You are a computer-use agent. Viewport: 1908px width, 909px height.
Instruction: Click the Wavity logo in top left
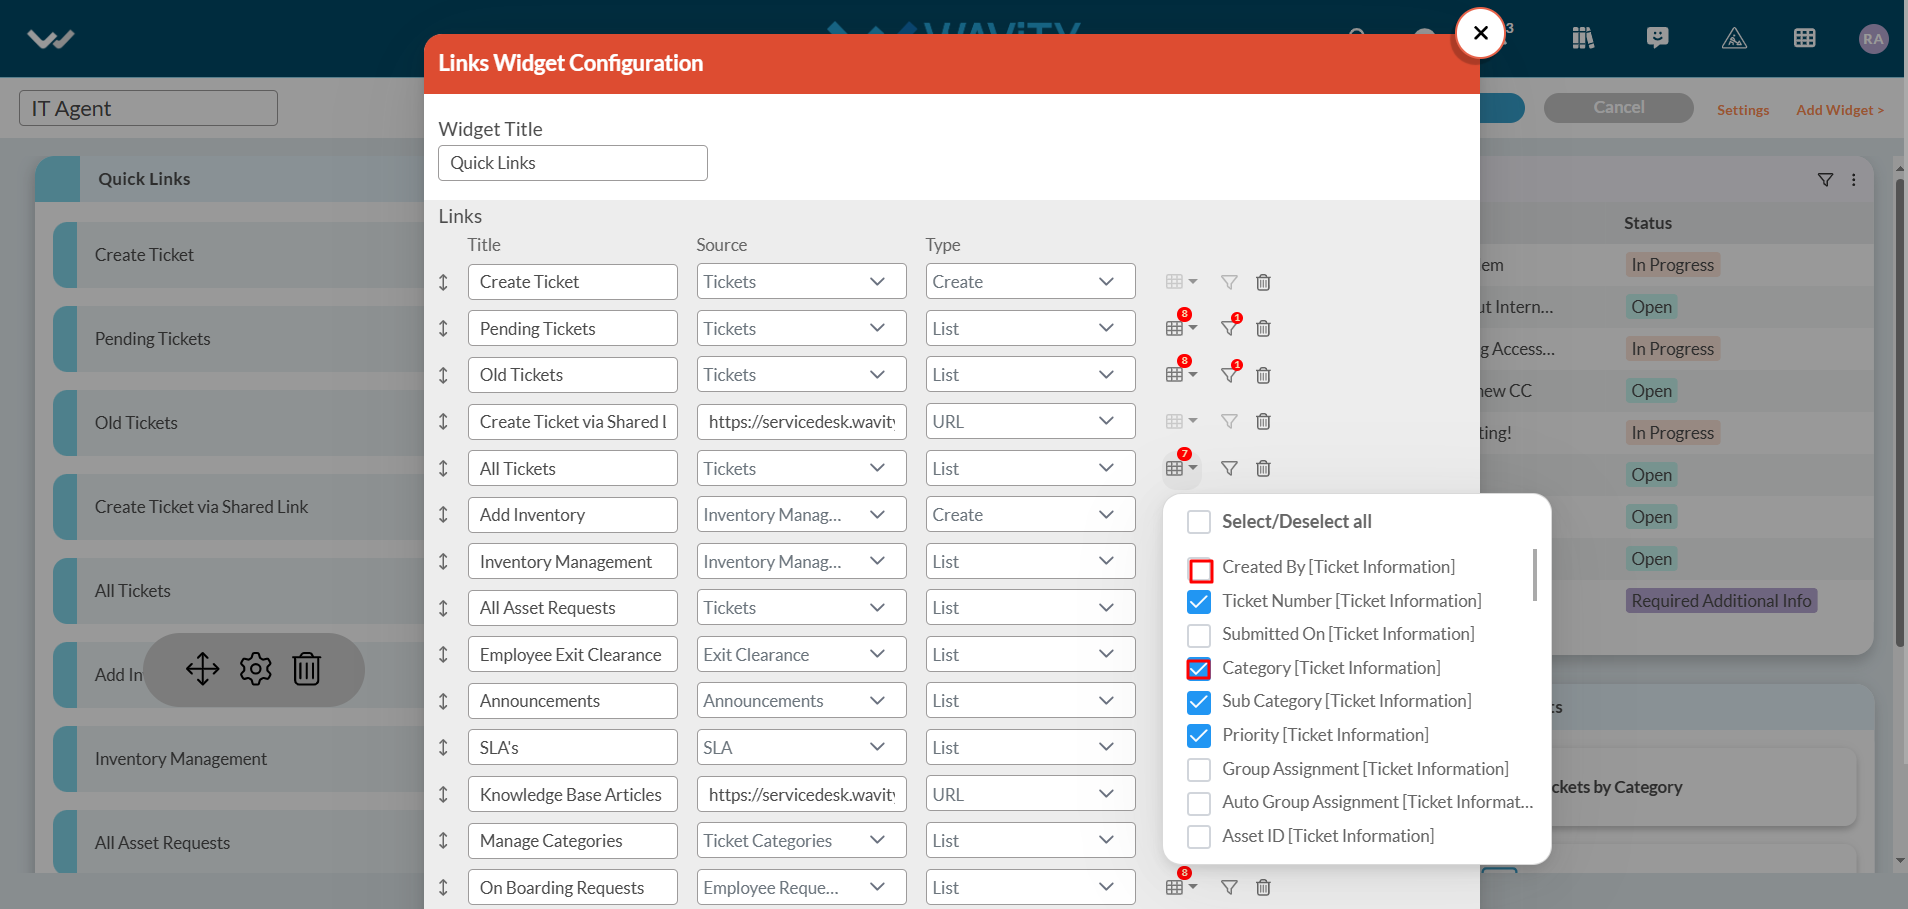click(51, 39)
